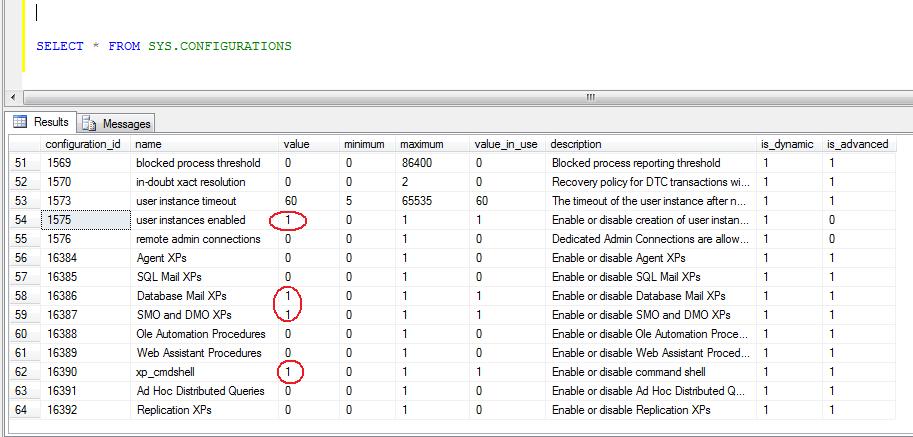Viewport: 913px width, 437px height.
Task: Click 'Enable or disable command shell' description
Action: [652, 372]
